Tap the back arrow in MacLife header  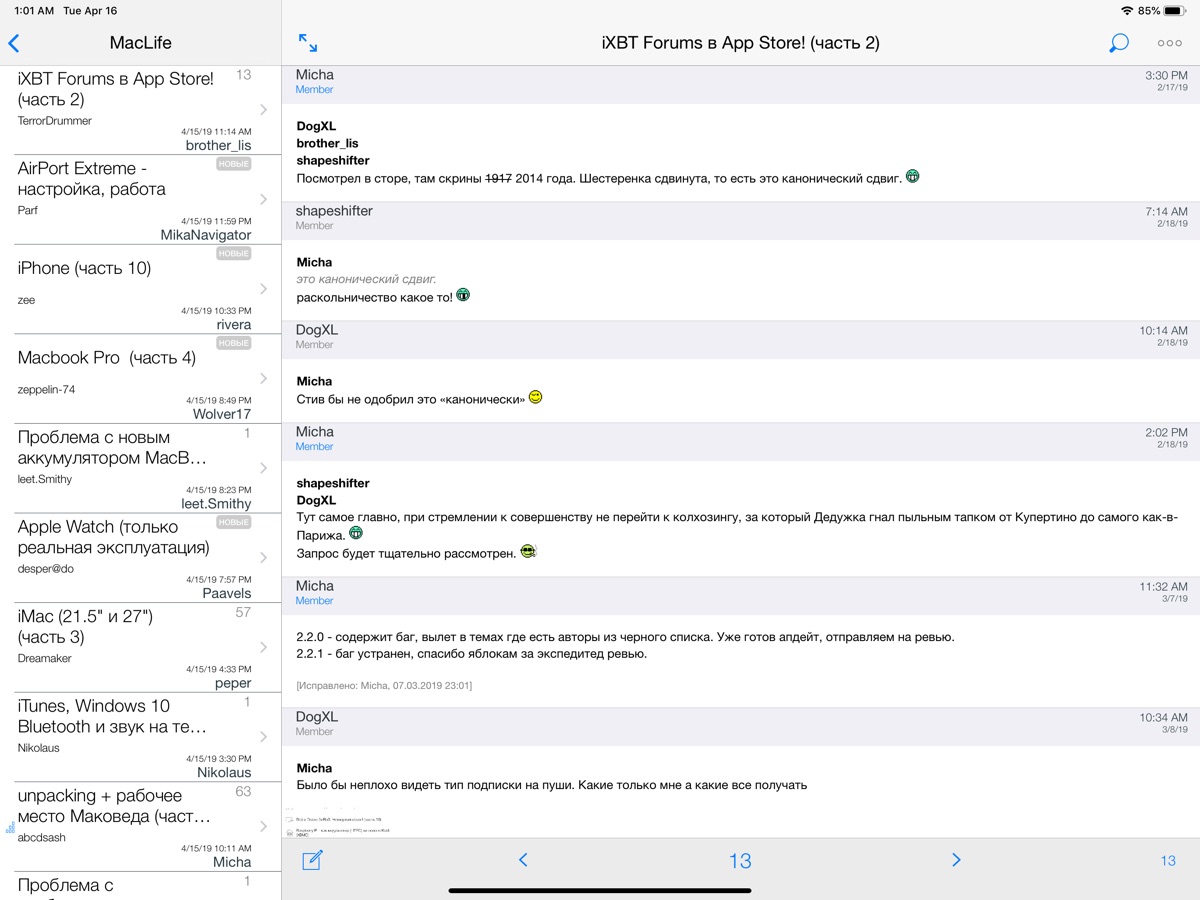[14, 43]
